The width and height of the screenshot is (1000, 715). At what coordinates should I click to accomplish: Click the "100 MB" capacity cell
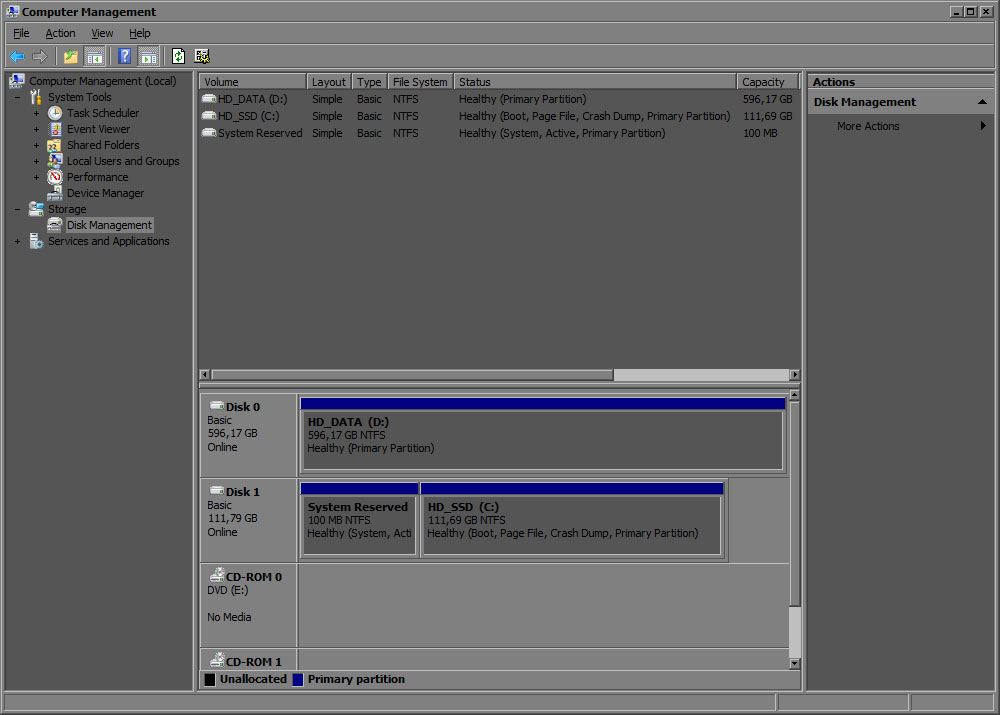pyautogui.click(x=760, y=133)
